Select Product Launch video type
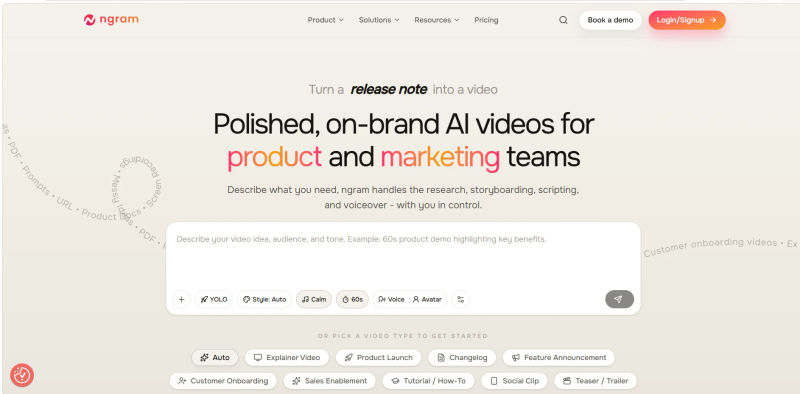The image size is (800, 394). tap(379, 358)
